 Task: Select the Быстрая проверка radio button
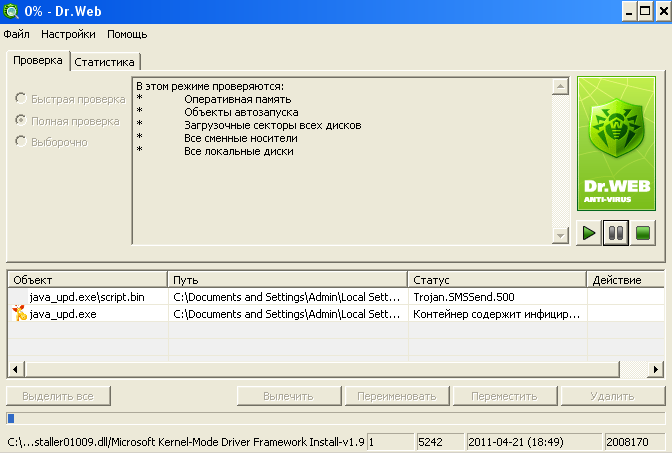(x=21, y=98)
